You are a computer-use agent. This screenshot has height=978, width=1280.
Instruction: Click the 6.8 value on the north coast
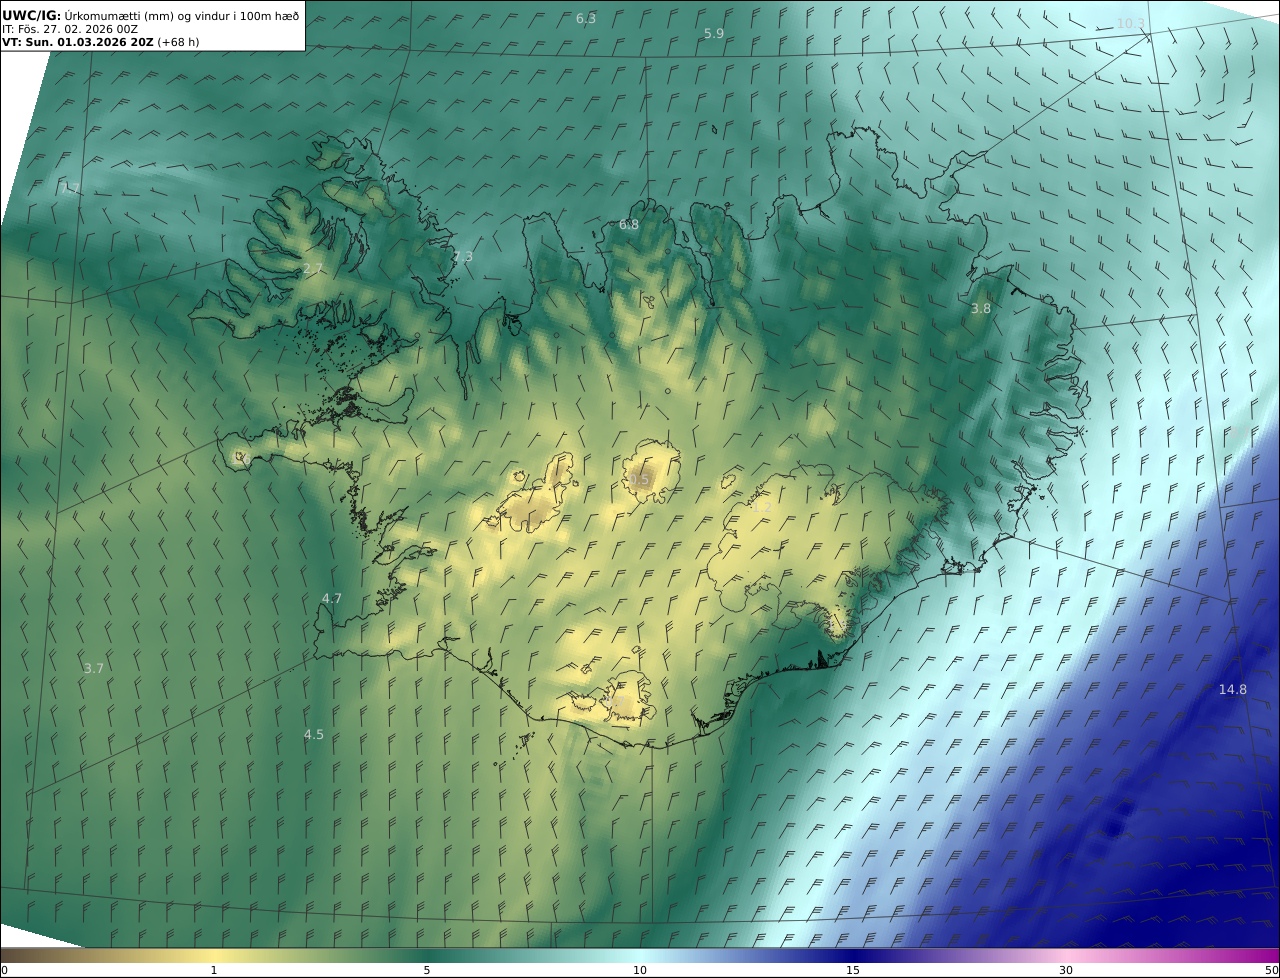click(x=629, y=225)
